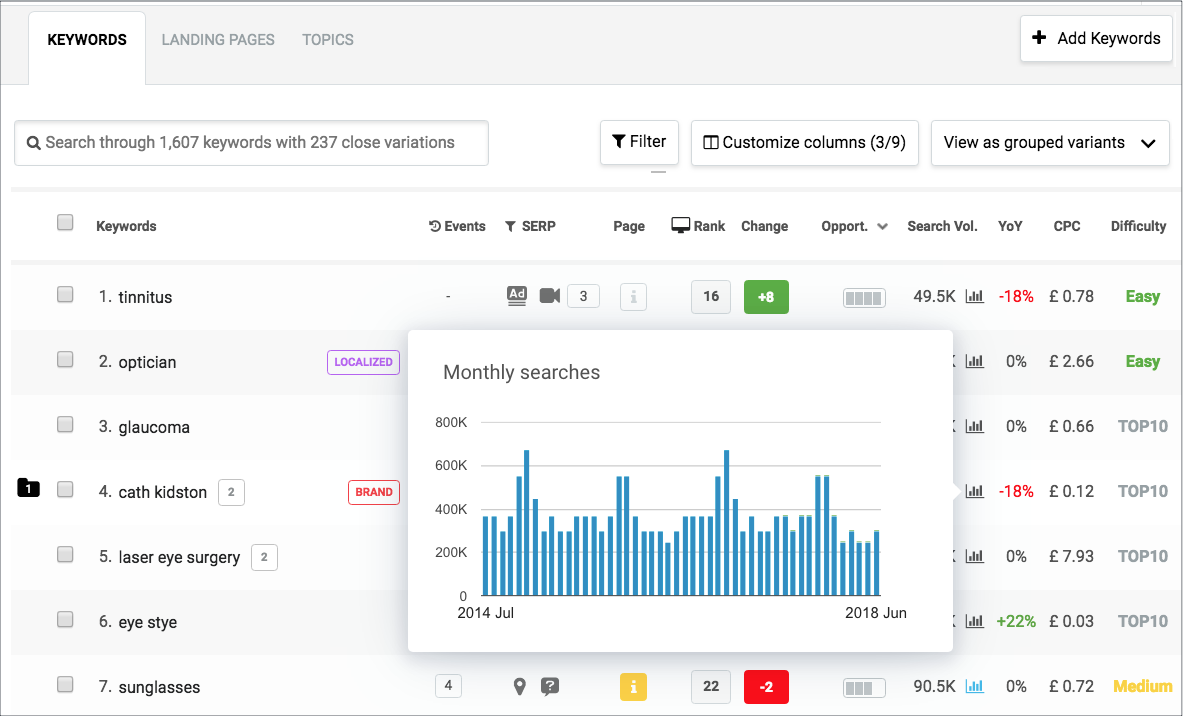Click the BRAND tag on cath kidston

(x=373, y=492)
